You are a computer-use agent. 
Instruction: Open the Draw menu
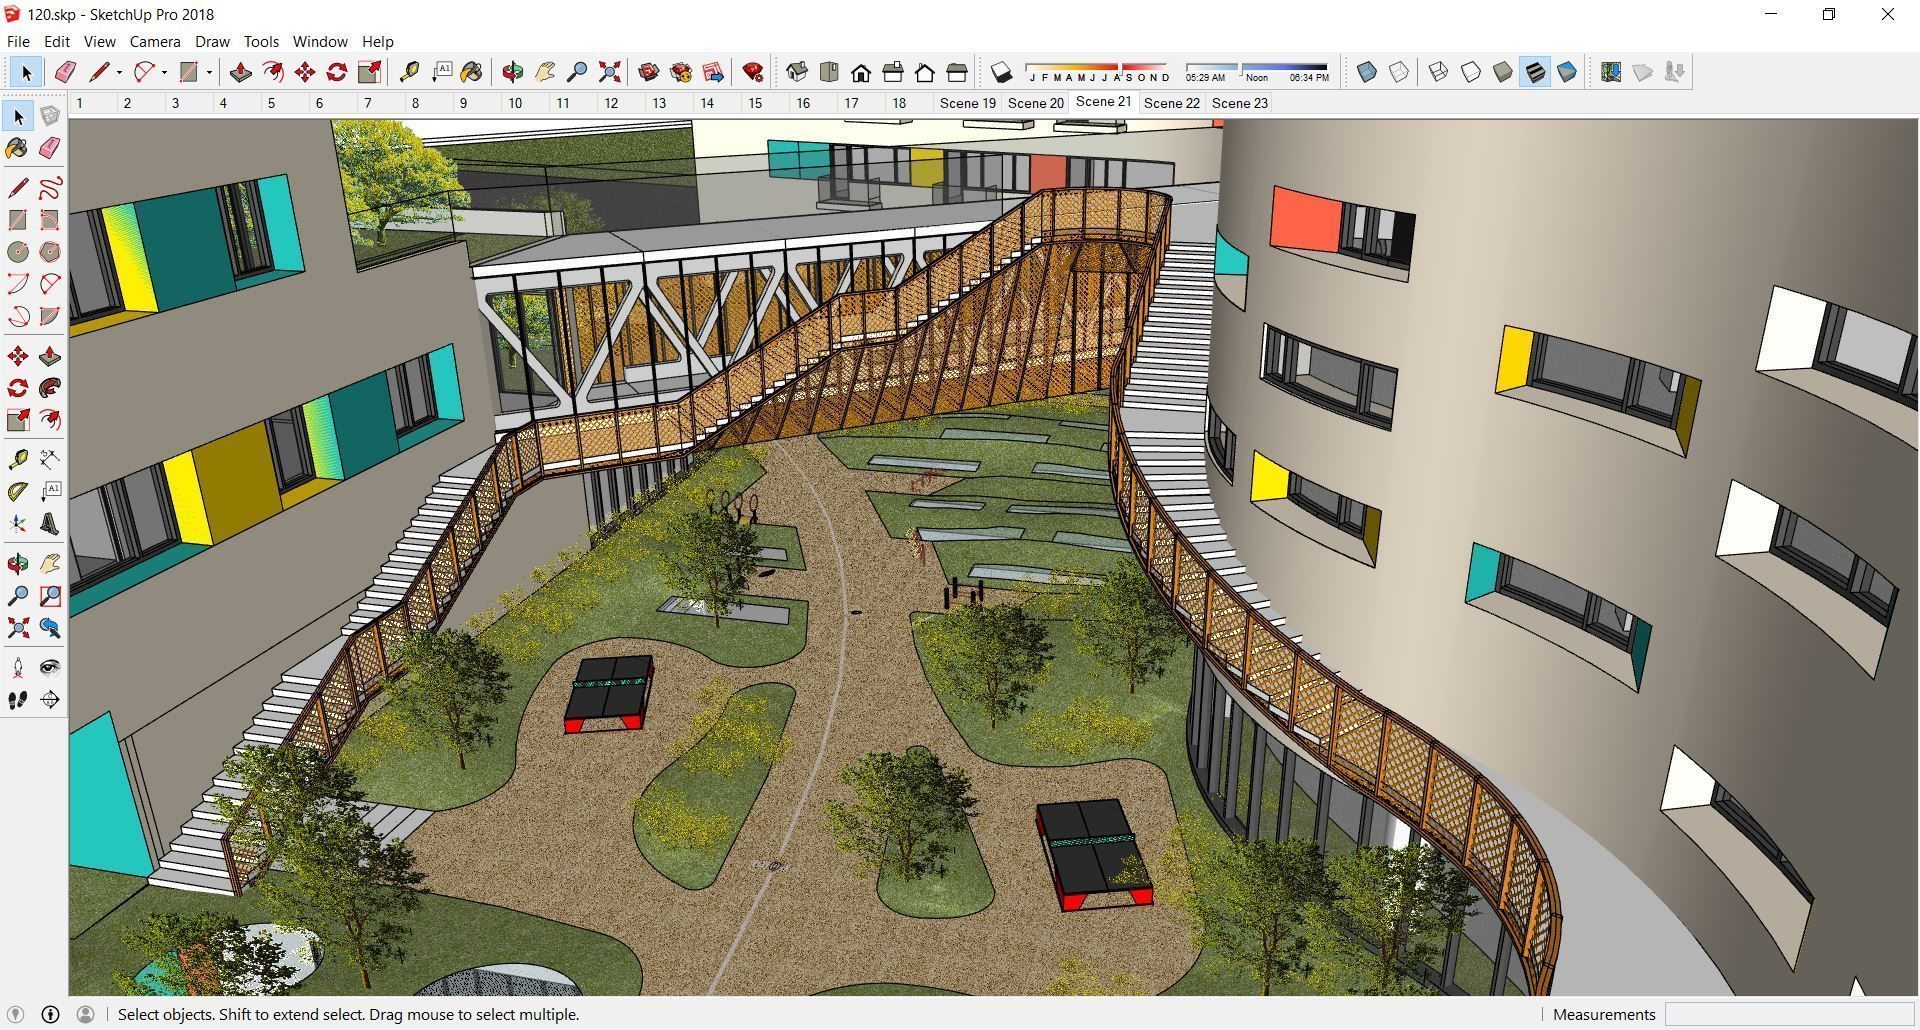coord(212,42)
